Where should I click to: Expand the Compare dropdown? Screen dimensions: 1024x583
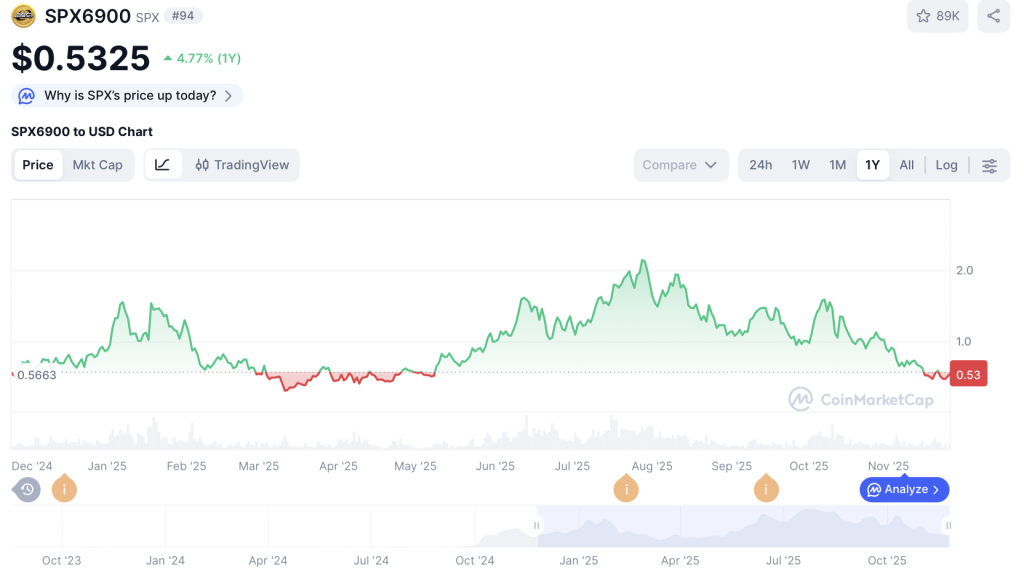tap(680, 165)
